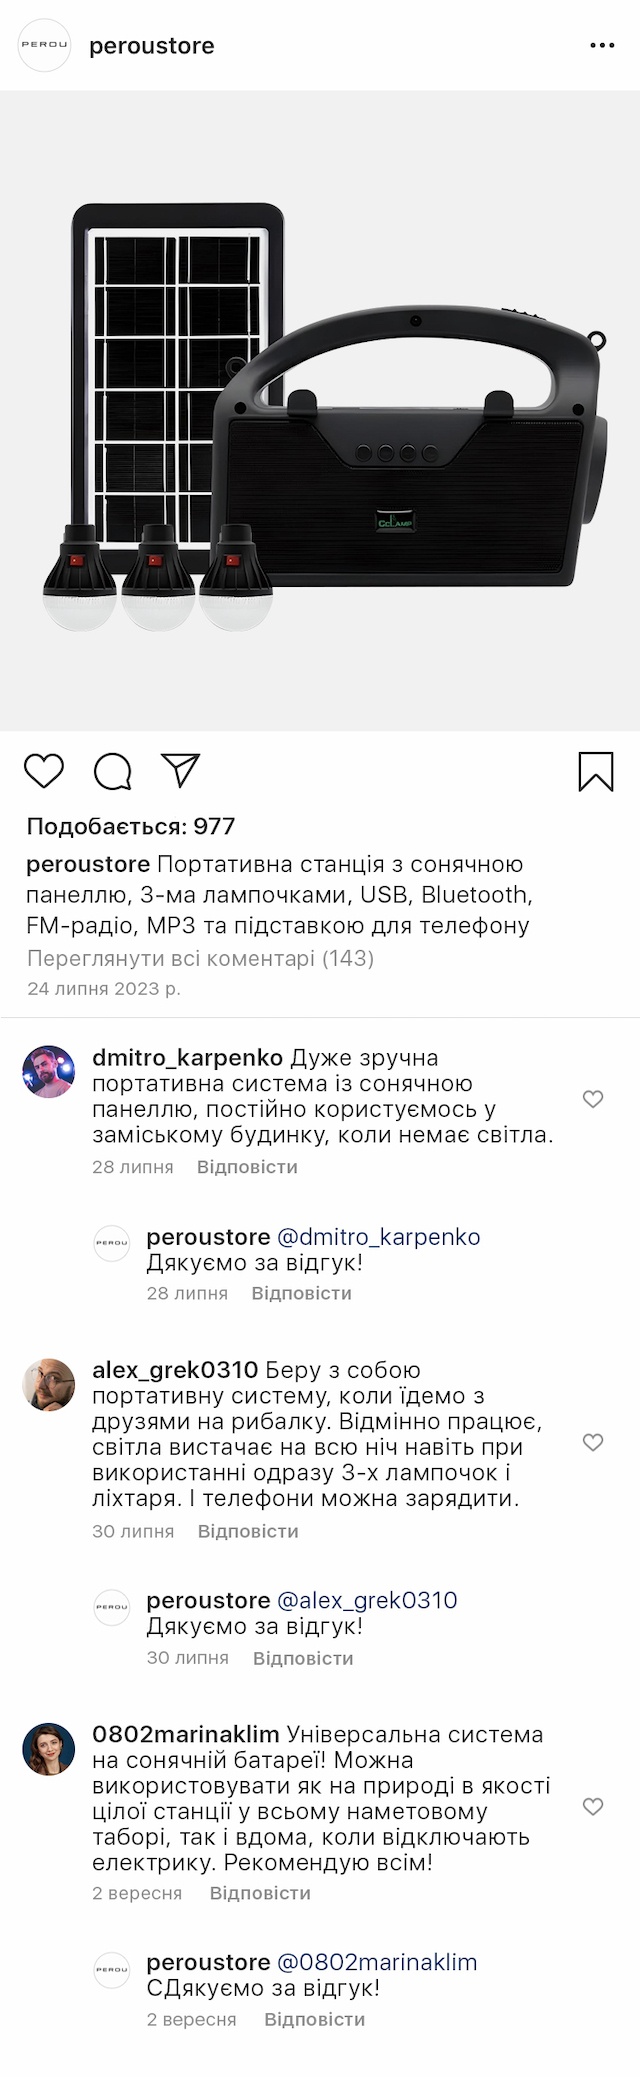This screenshot has height=2077, width=640.
Task: Share the post via paper plane icon
Action: coord(181,770)
